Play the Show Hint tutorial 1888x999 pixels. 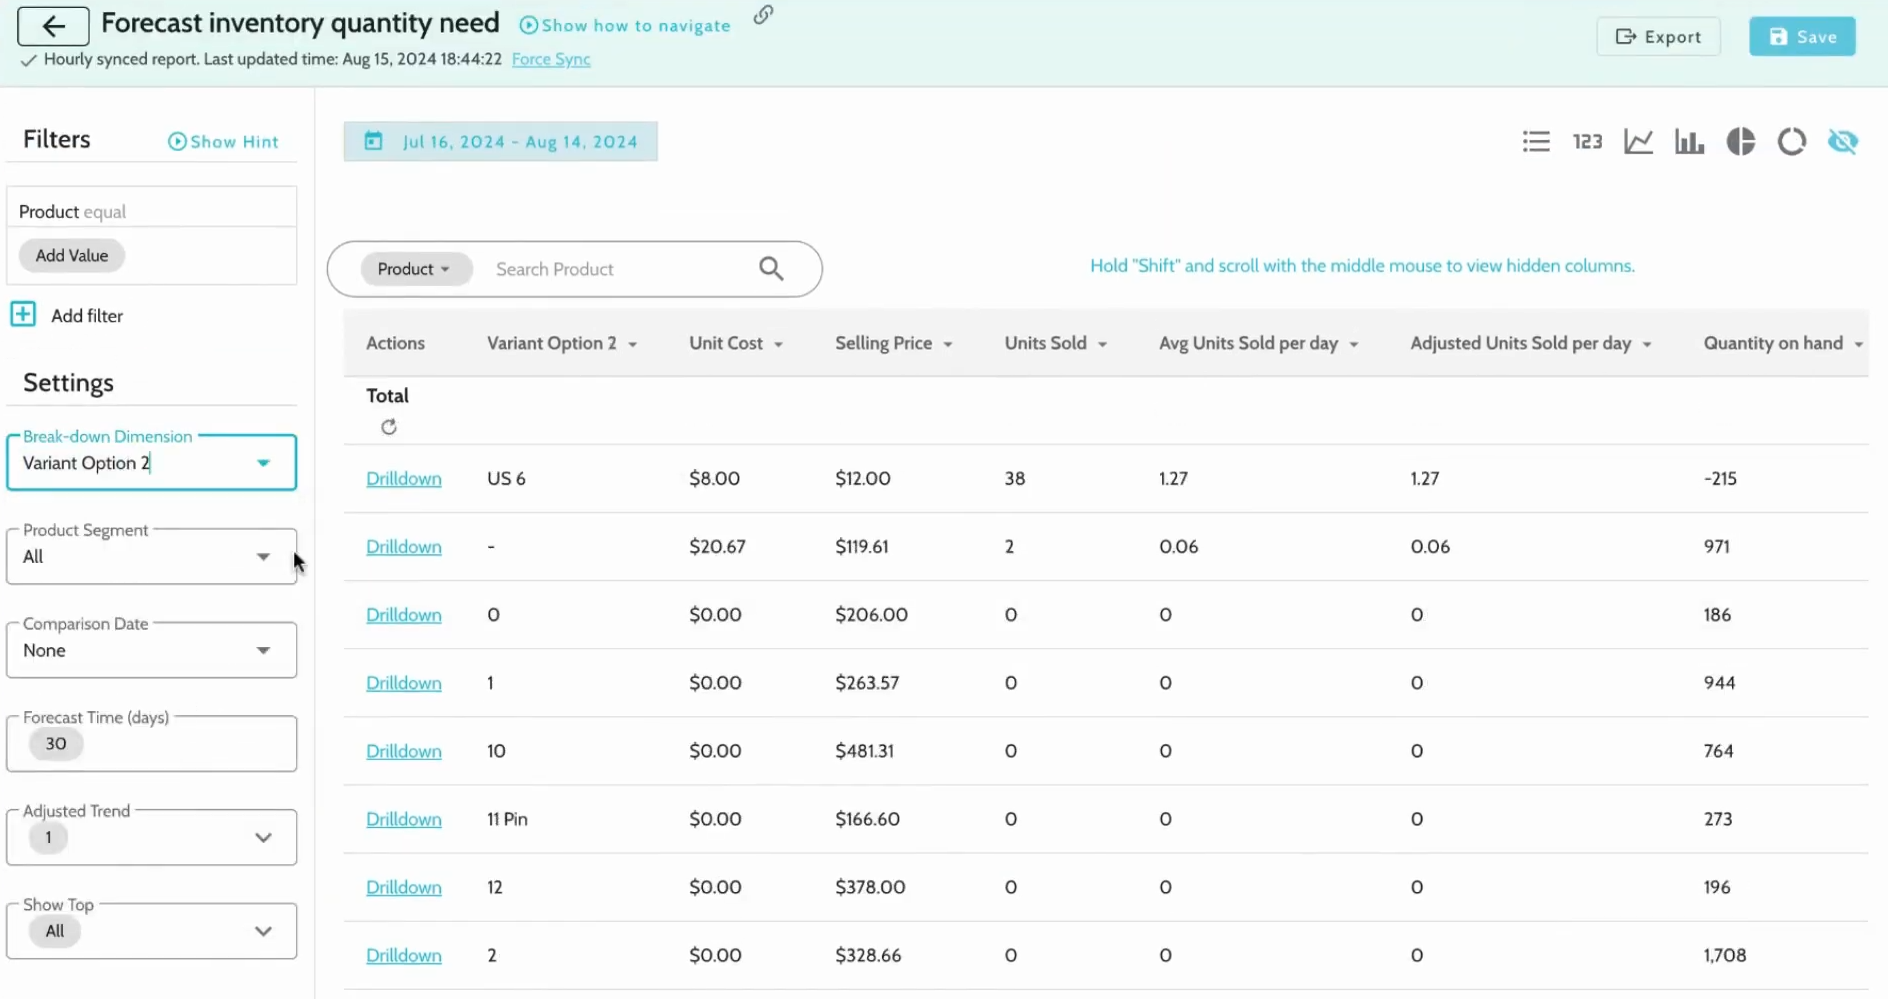point(223,142)
